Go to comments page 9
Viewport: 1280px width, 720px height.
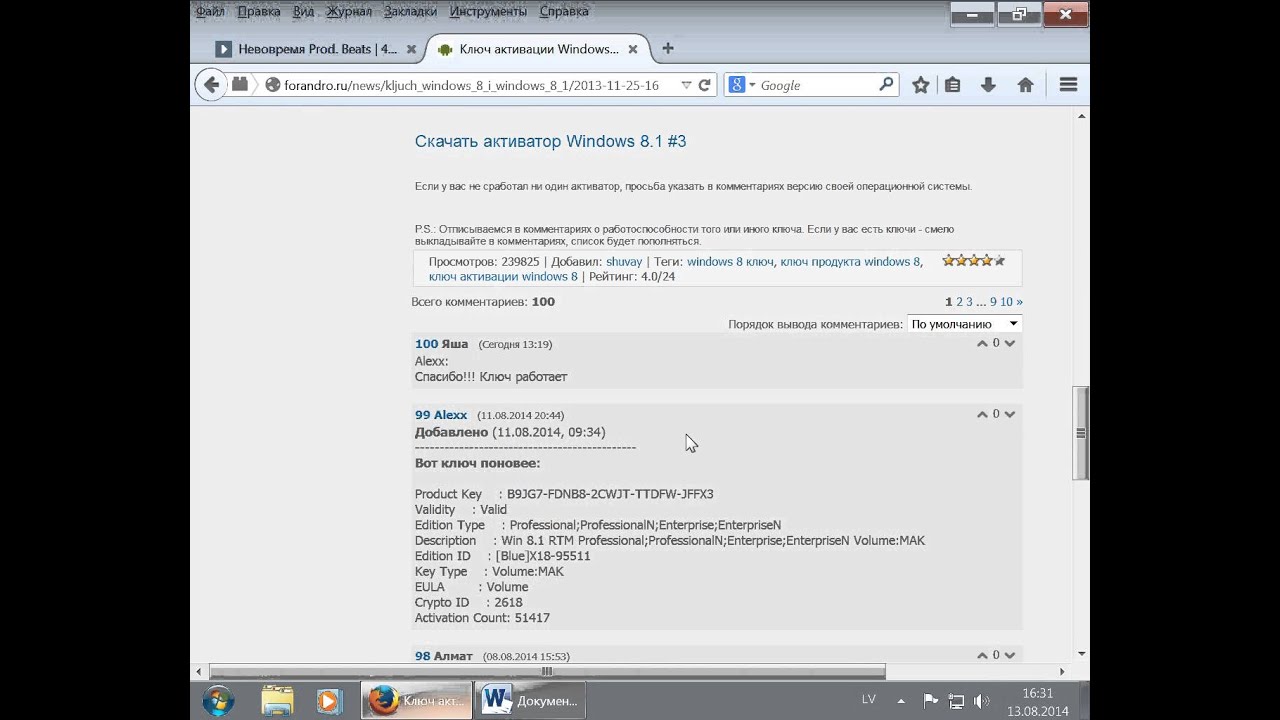(993, 301)
